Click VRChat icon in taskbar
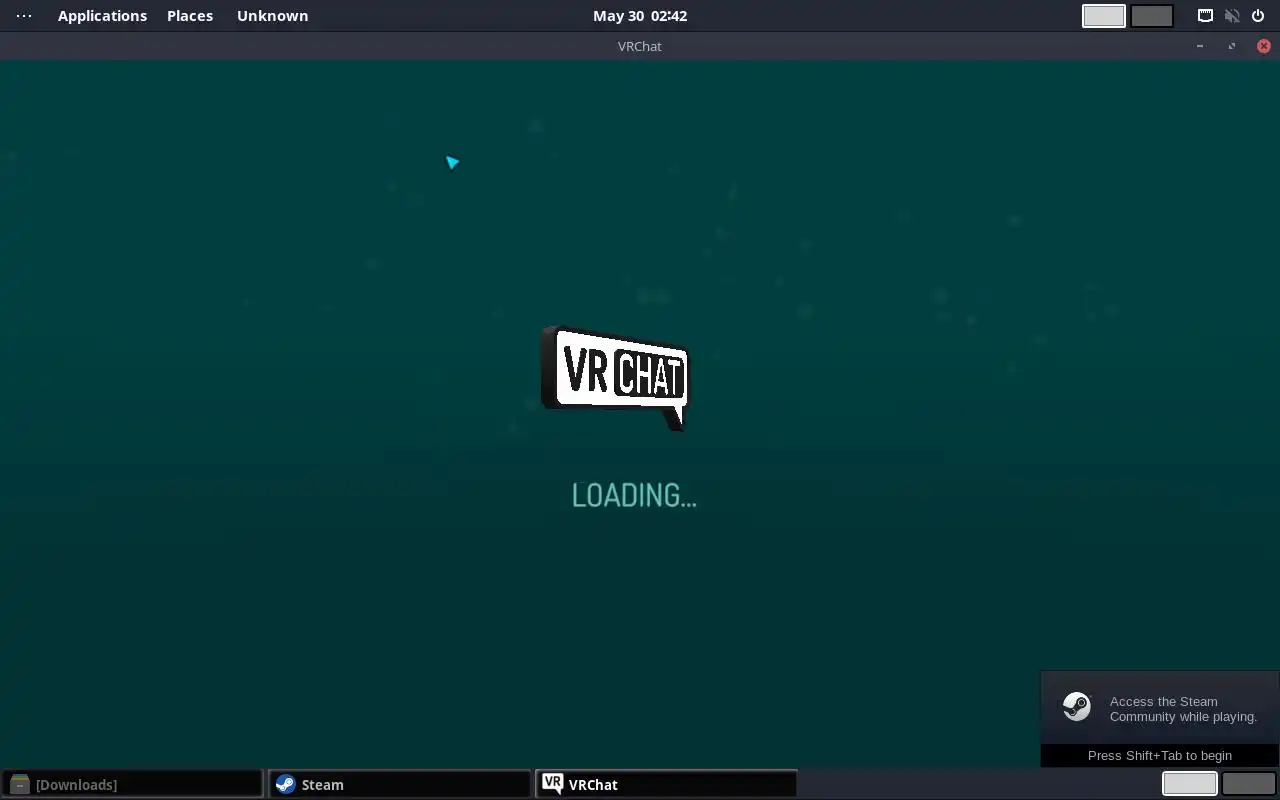 (x=553, y=784)
